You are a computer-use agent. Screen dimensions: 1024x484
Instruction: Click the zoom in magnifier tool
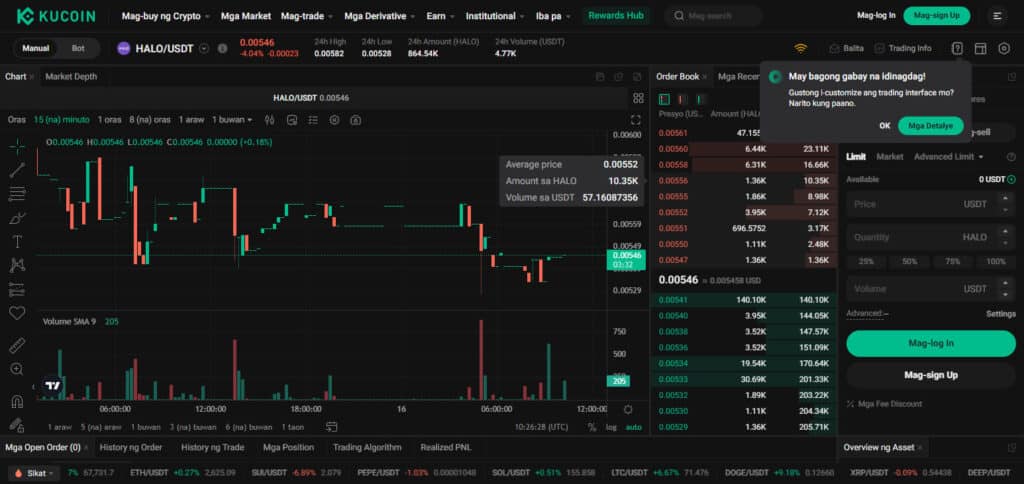click(x=17, y=370)
